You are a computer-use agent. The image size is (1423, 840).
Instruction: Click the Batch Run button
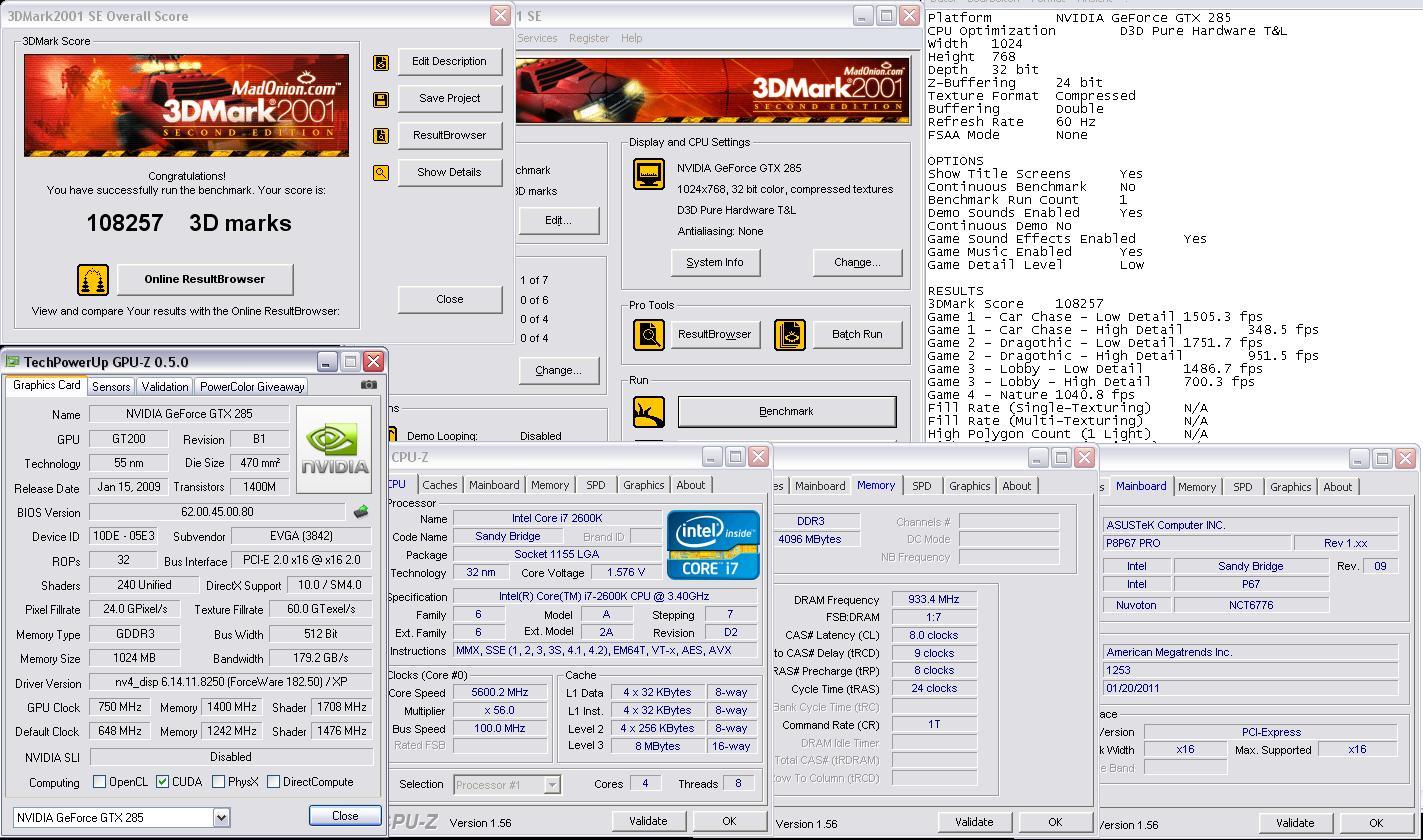857,334
